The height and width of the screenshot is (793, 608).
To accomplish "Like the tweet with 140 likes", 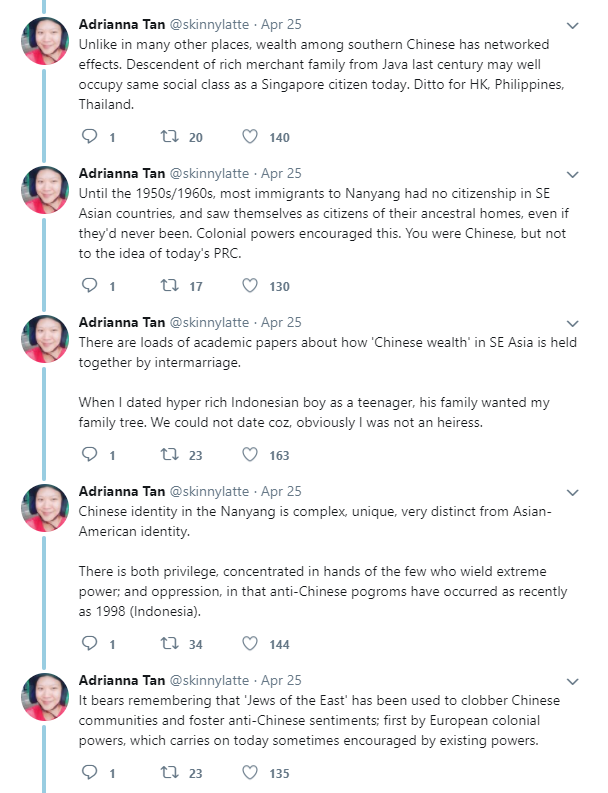I will (x=250, y=137).
